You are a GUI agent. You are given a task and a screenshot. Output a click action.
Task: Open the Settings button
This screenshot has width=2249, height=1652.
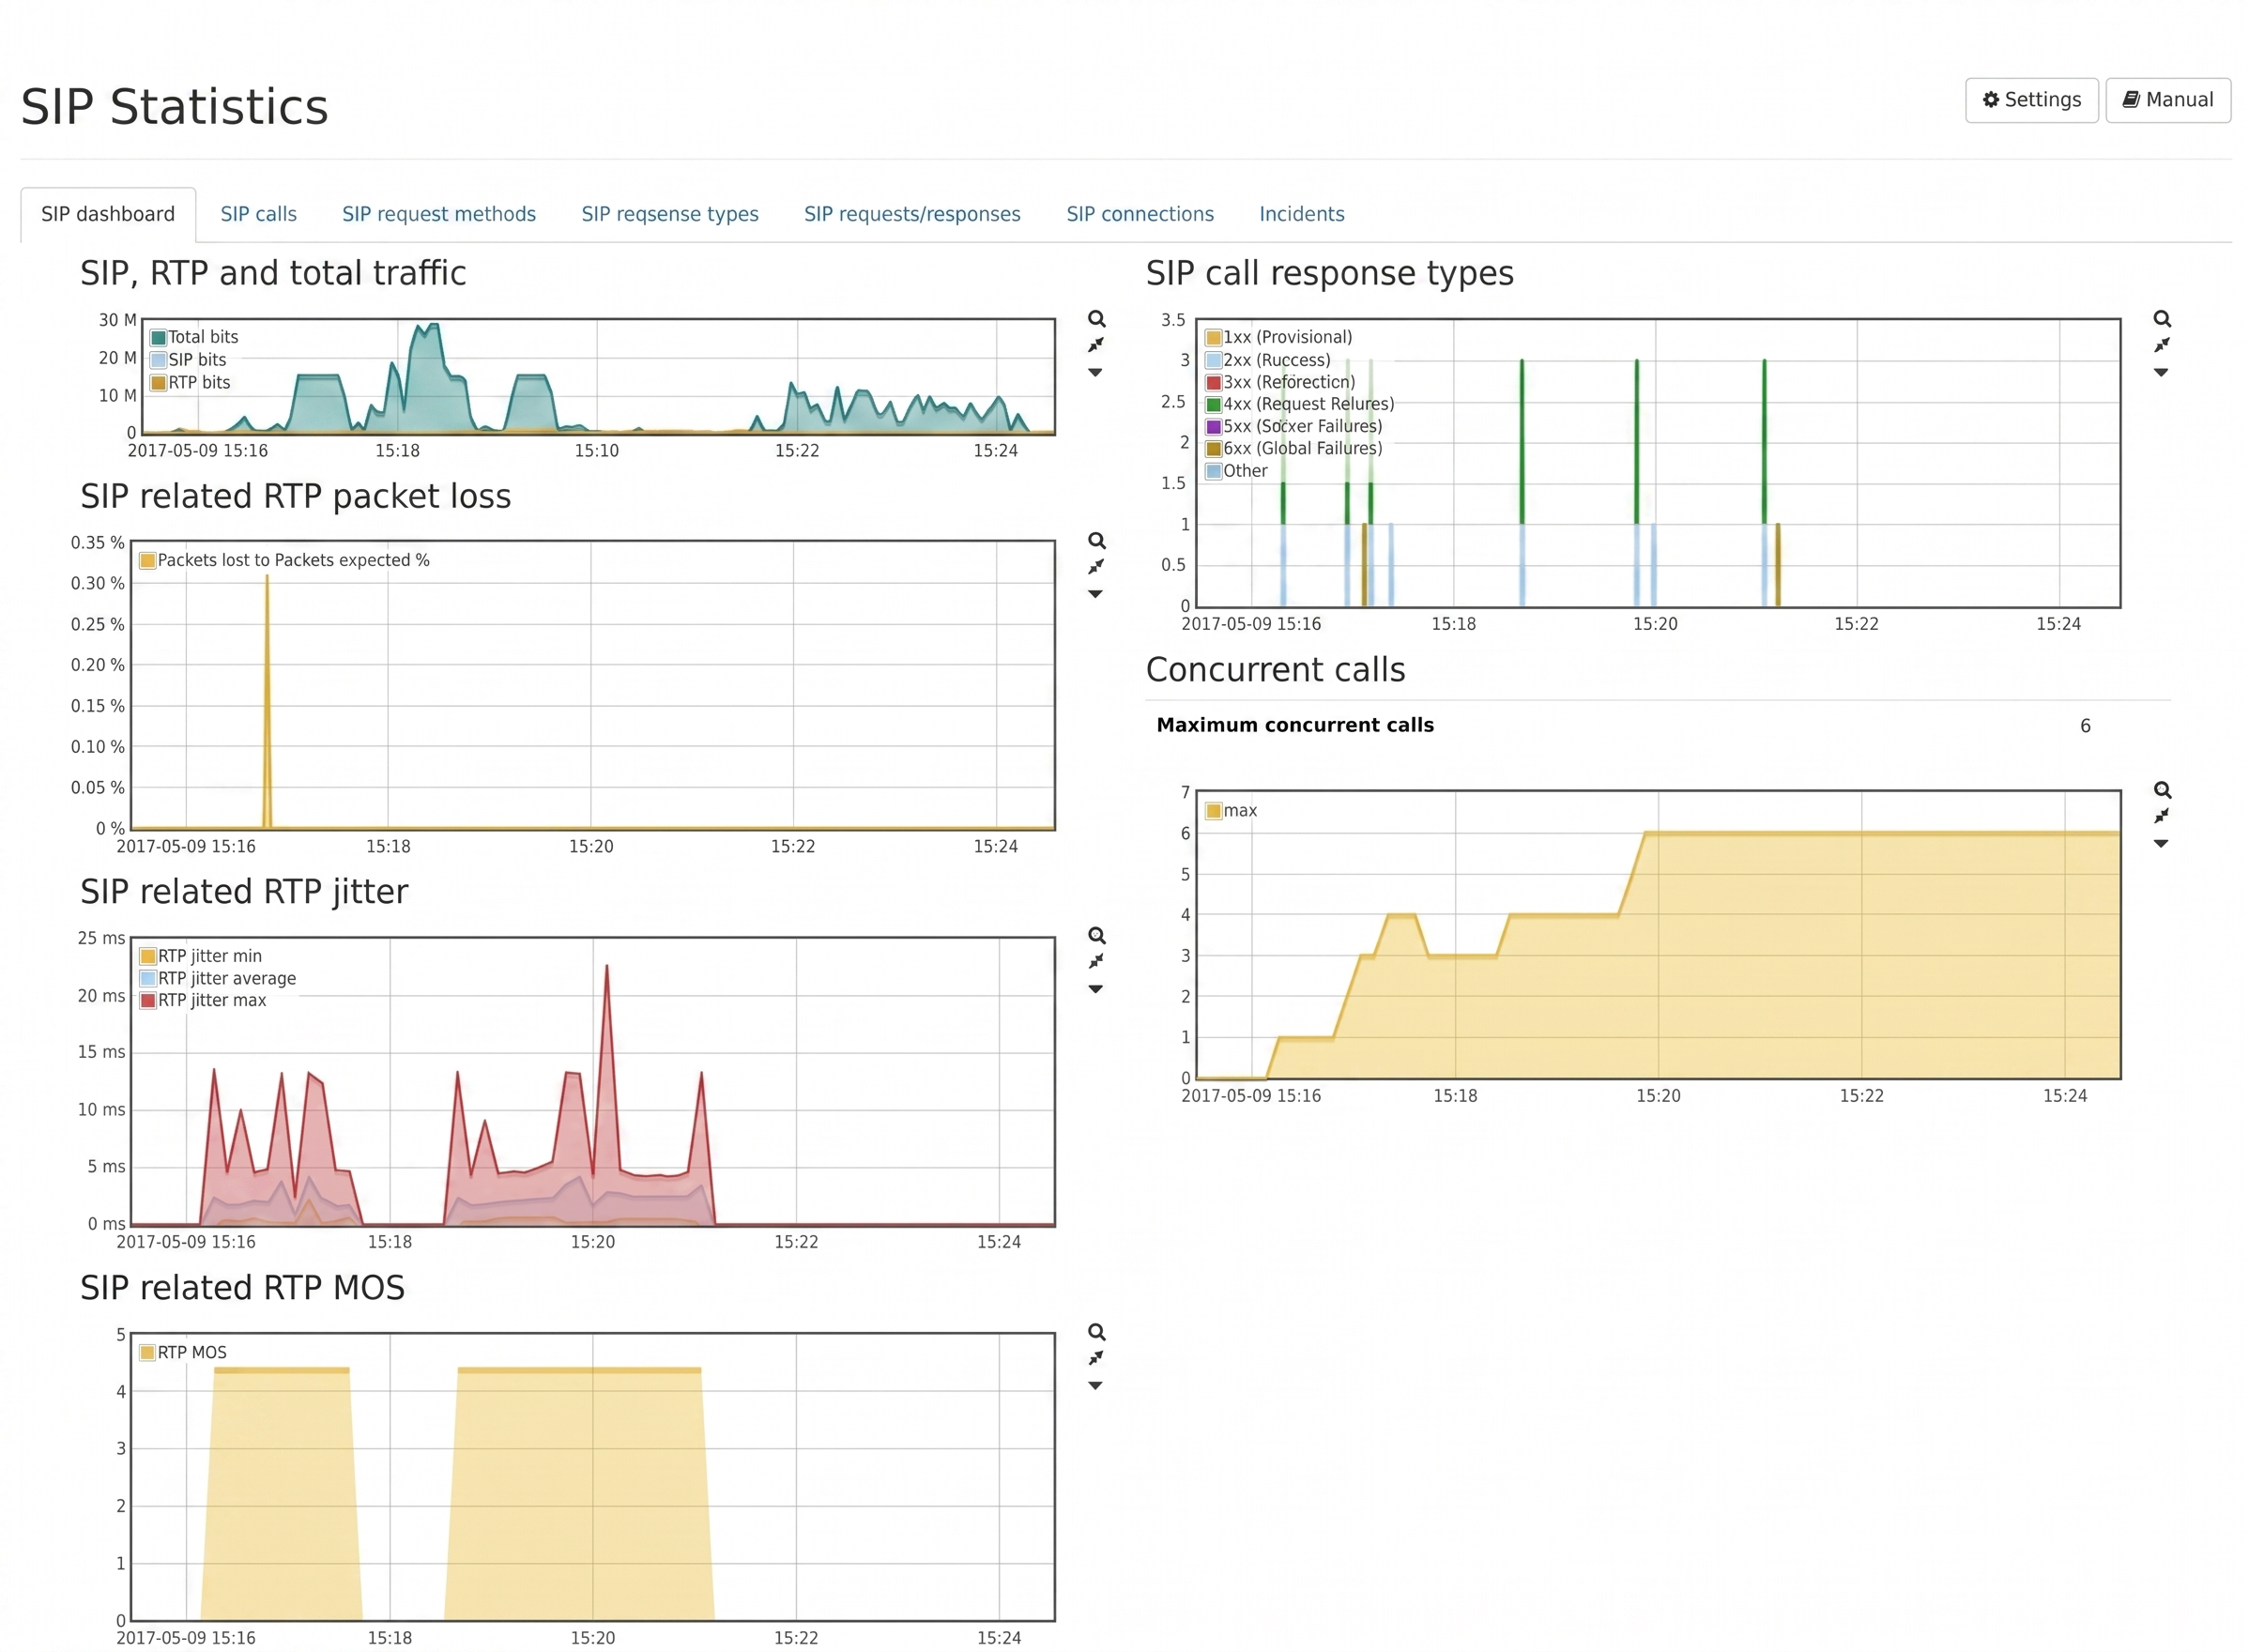click(x=2030, y=100)
